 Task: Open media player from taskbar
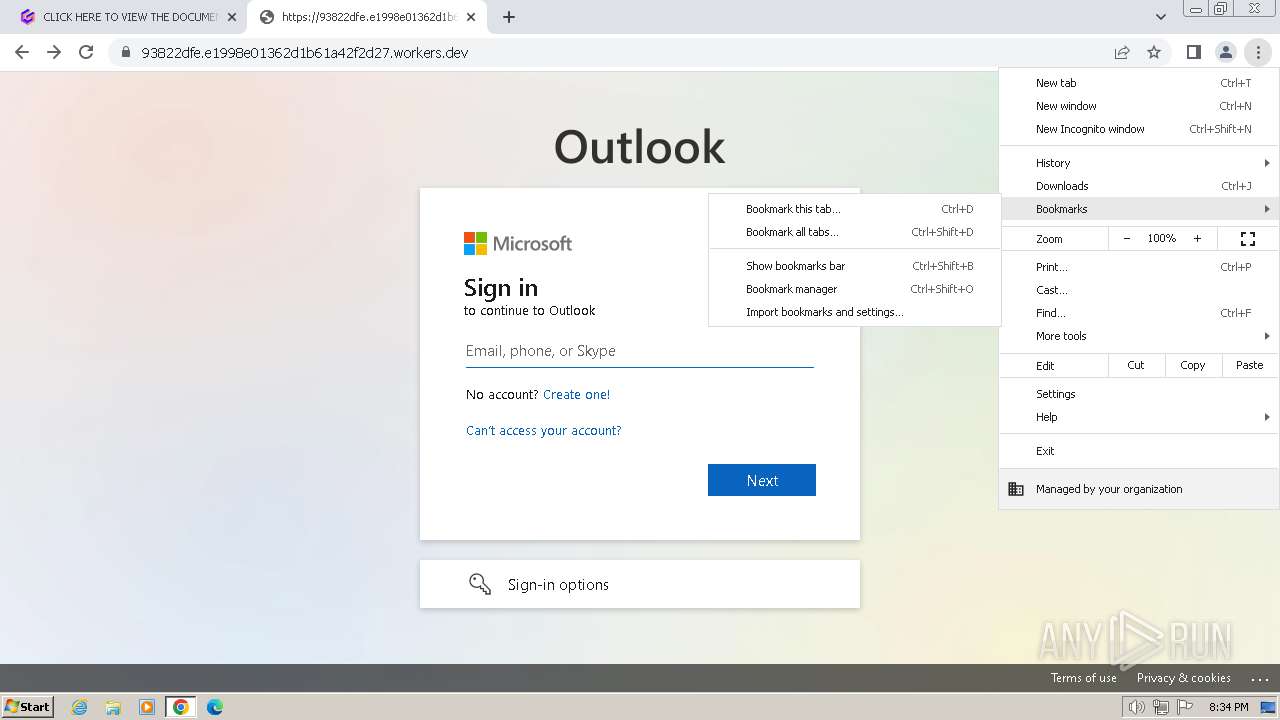point(147,707)
